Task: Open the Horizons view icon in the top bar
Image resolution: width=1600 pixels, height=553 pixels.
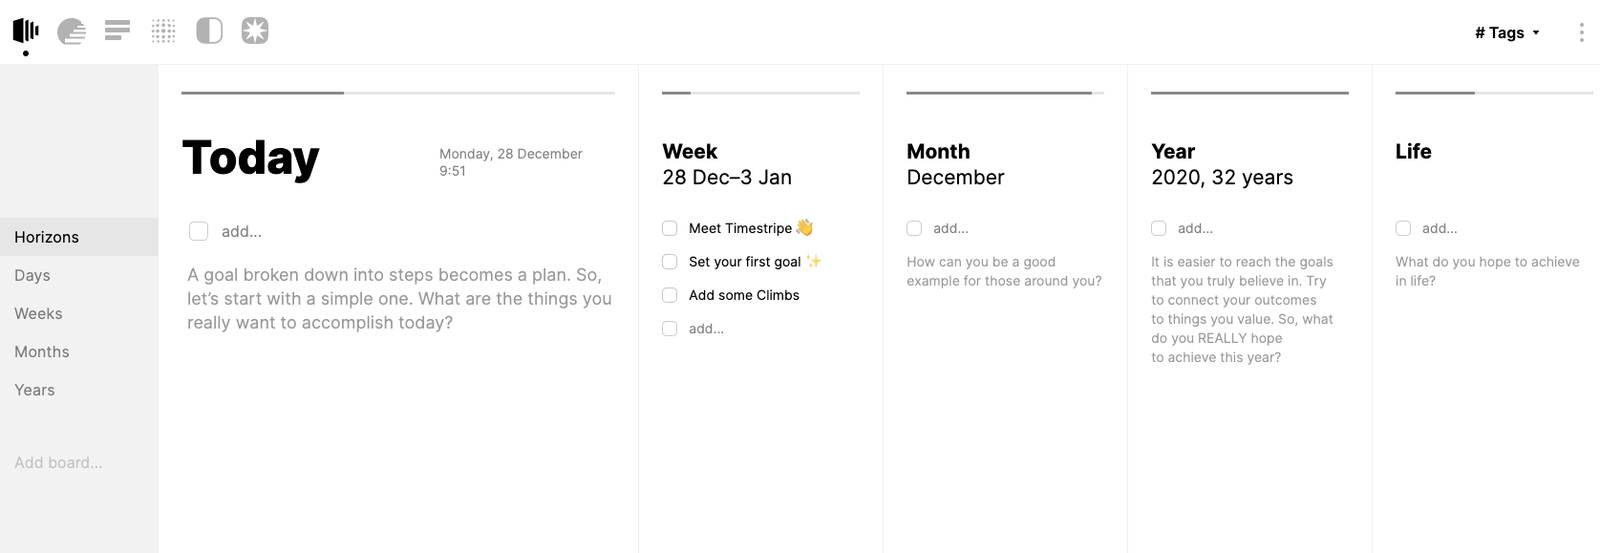Action: coord(25,31)
